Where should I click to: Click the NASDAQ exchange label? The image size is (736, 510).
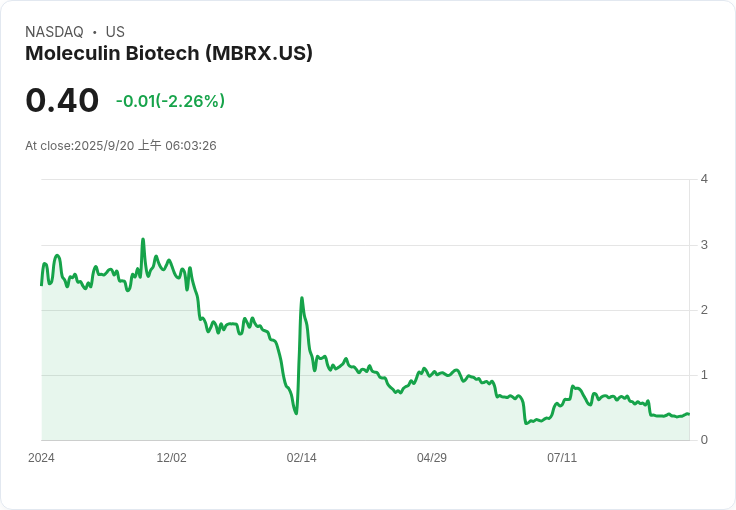[x=54, y=32]
